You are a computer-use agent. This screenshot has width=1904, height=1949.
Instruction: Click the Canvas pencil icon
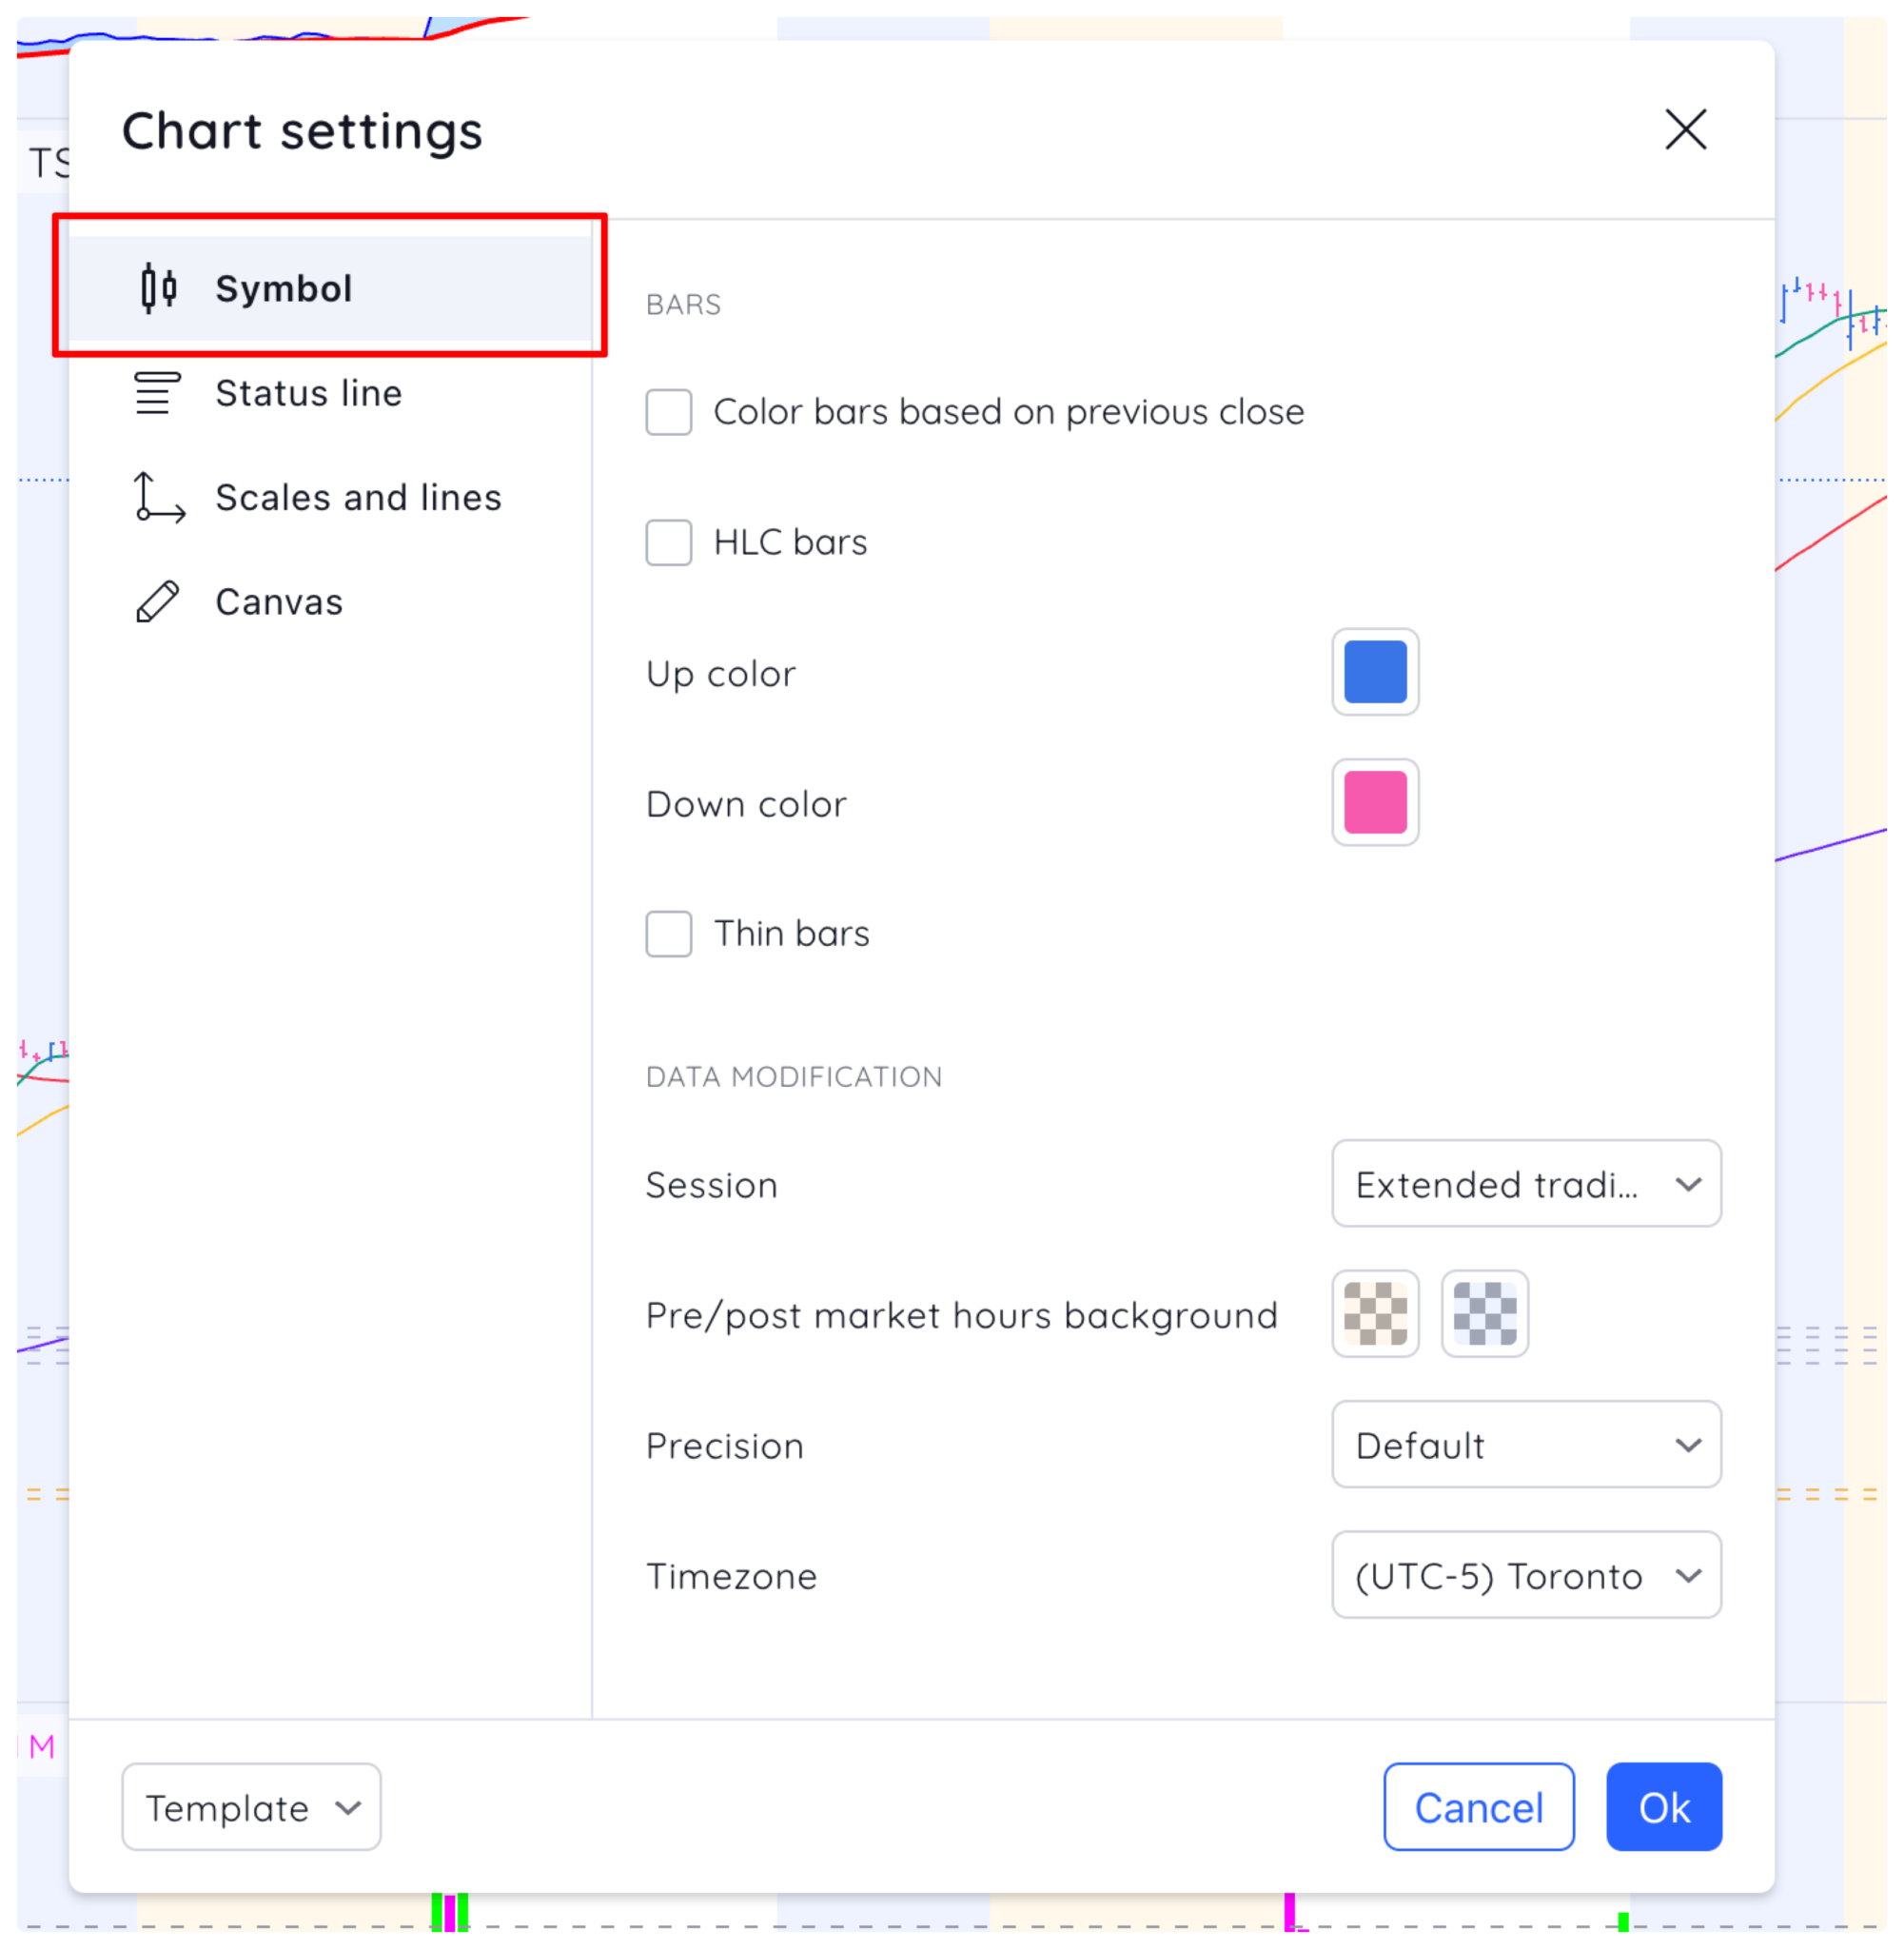click(x=158, y=602)
